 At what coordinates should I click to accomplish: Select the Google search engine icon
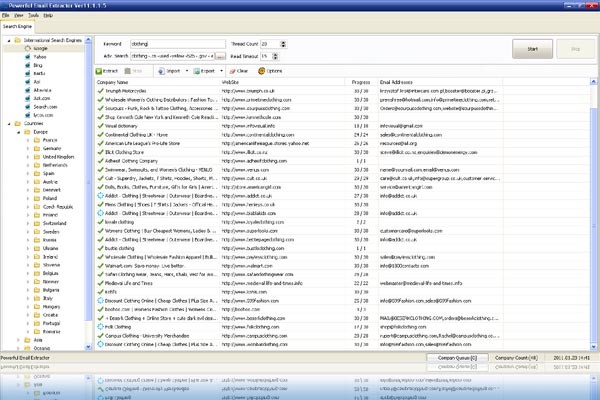pos(28,48)
